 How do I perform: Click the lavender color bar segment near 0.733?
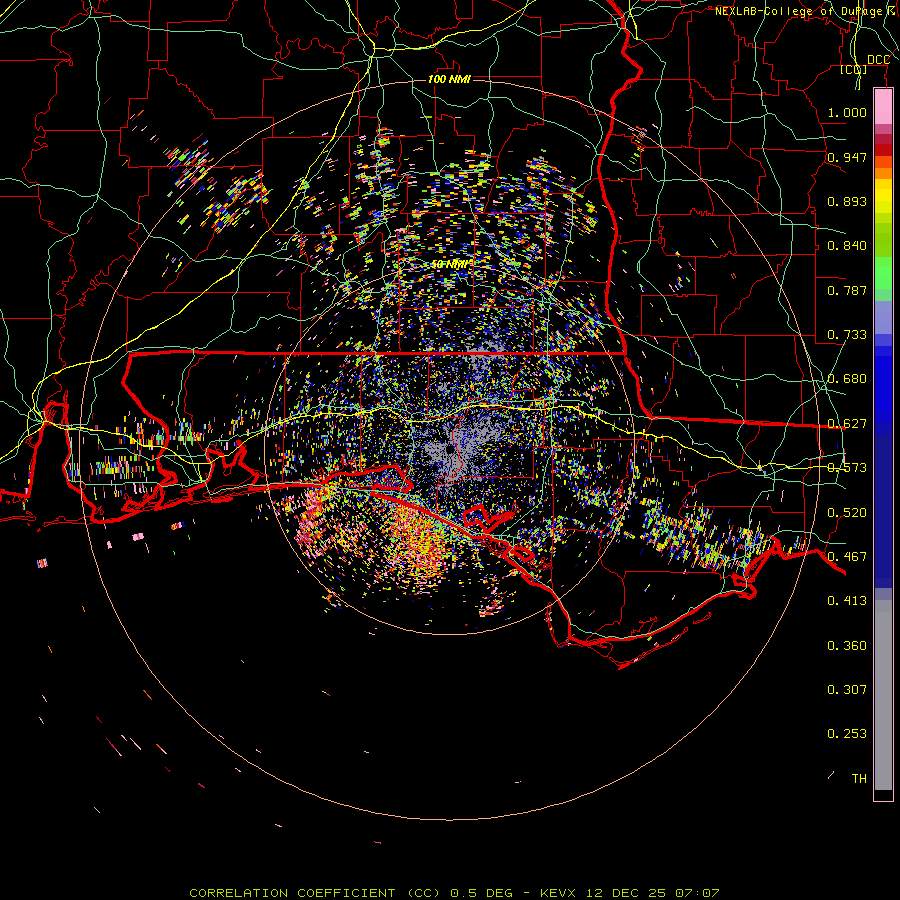[x=883, y=317]
